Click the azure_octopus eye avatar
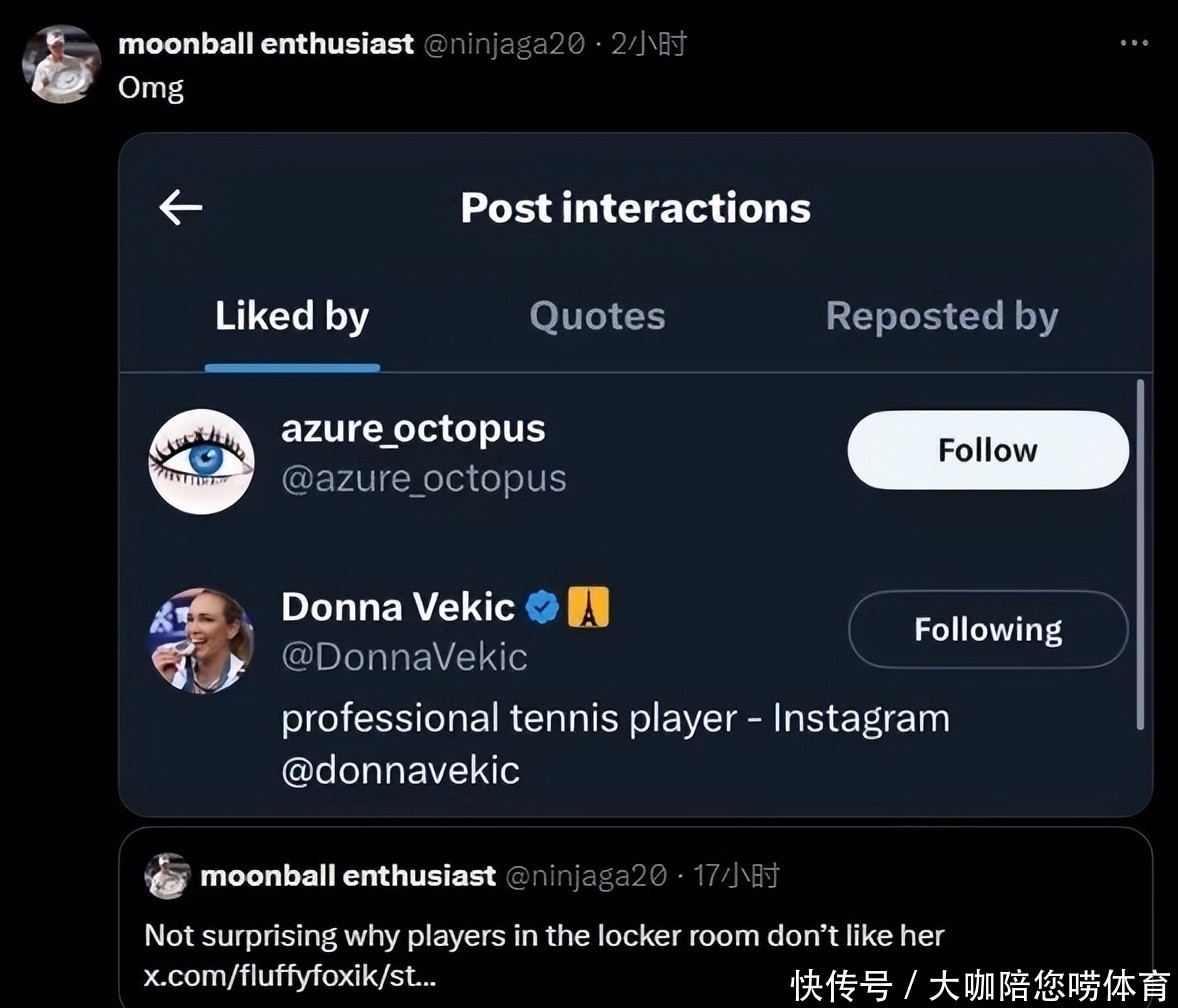 click(x=201, y=461)
